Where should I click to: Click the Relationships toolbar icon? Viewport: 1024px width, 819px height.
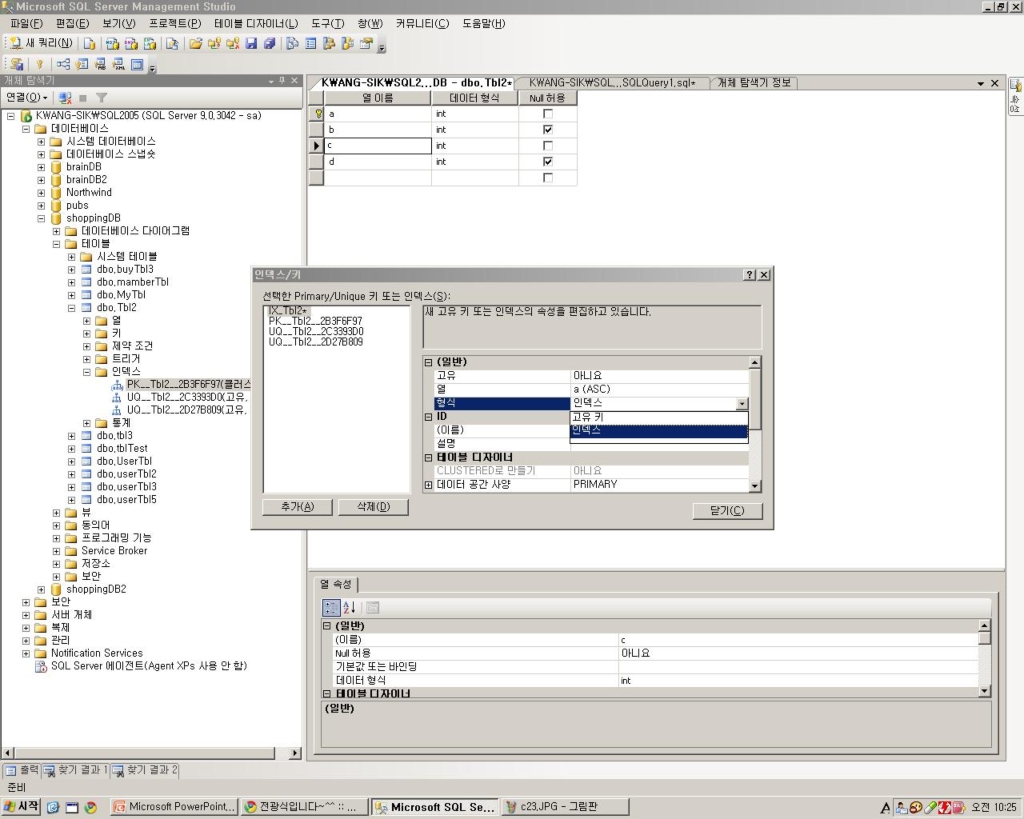(63, 64)
